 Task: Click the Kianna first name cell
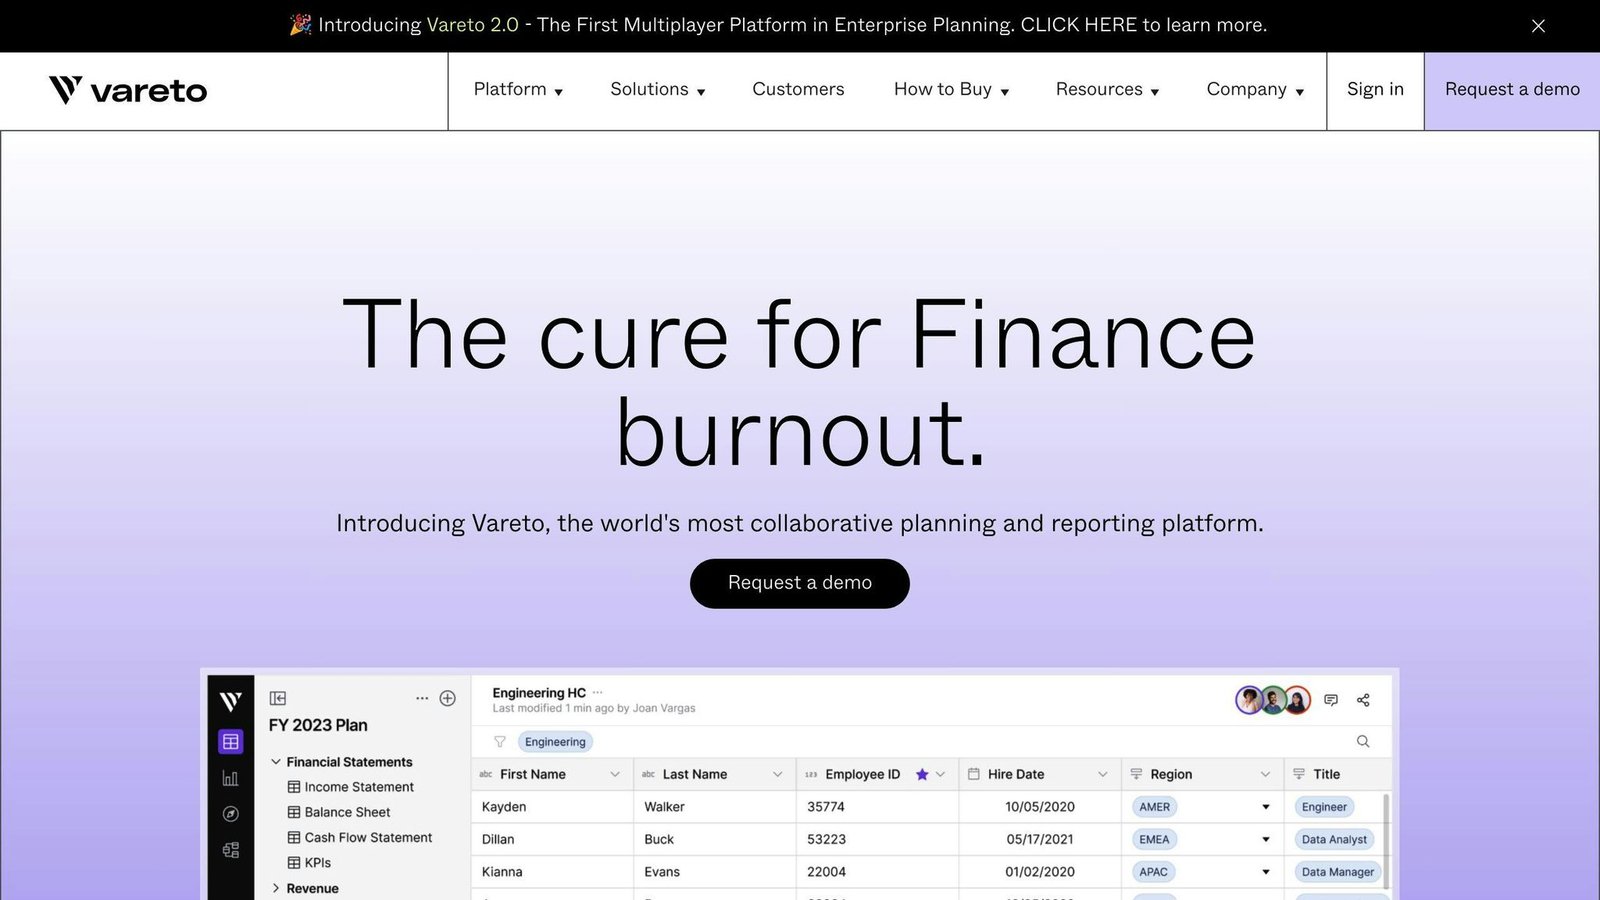pos(552,872)
